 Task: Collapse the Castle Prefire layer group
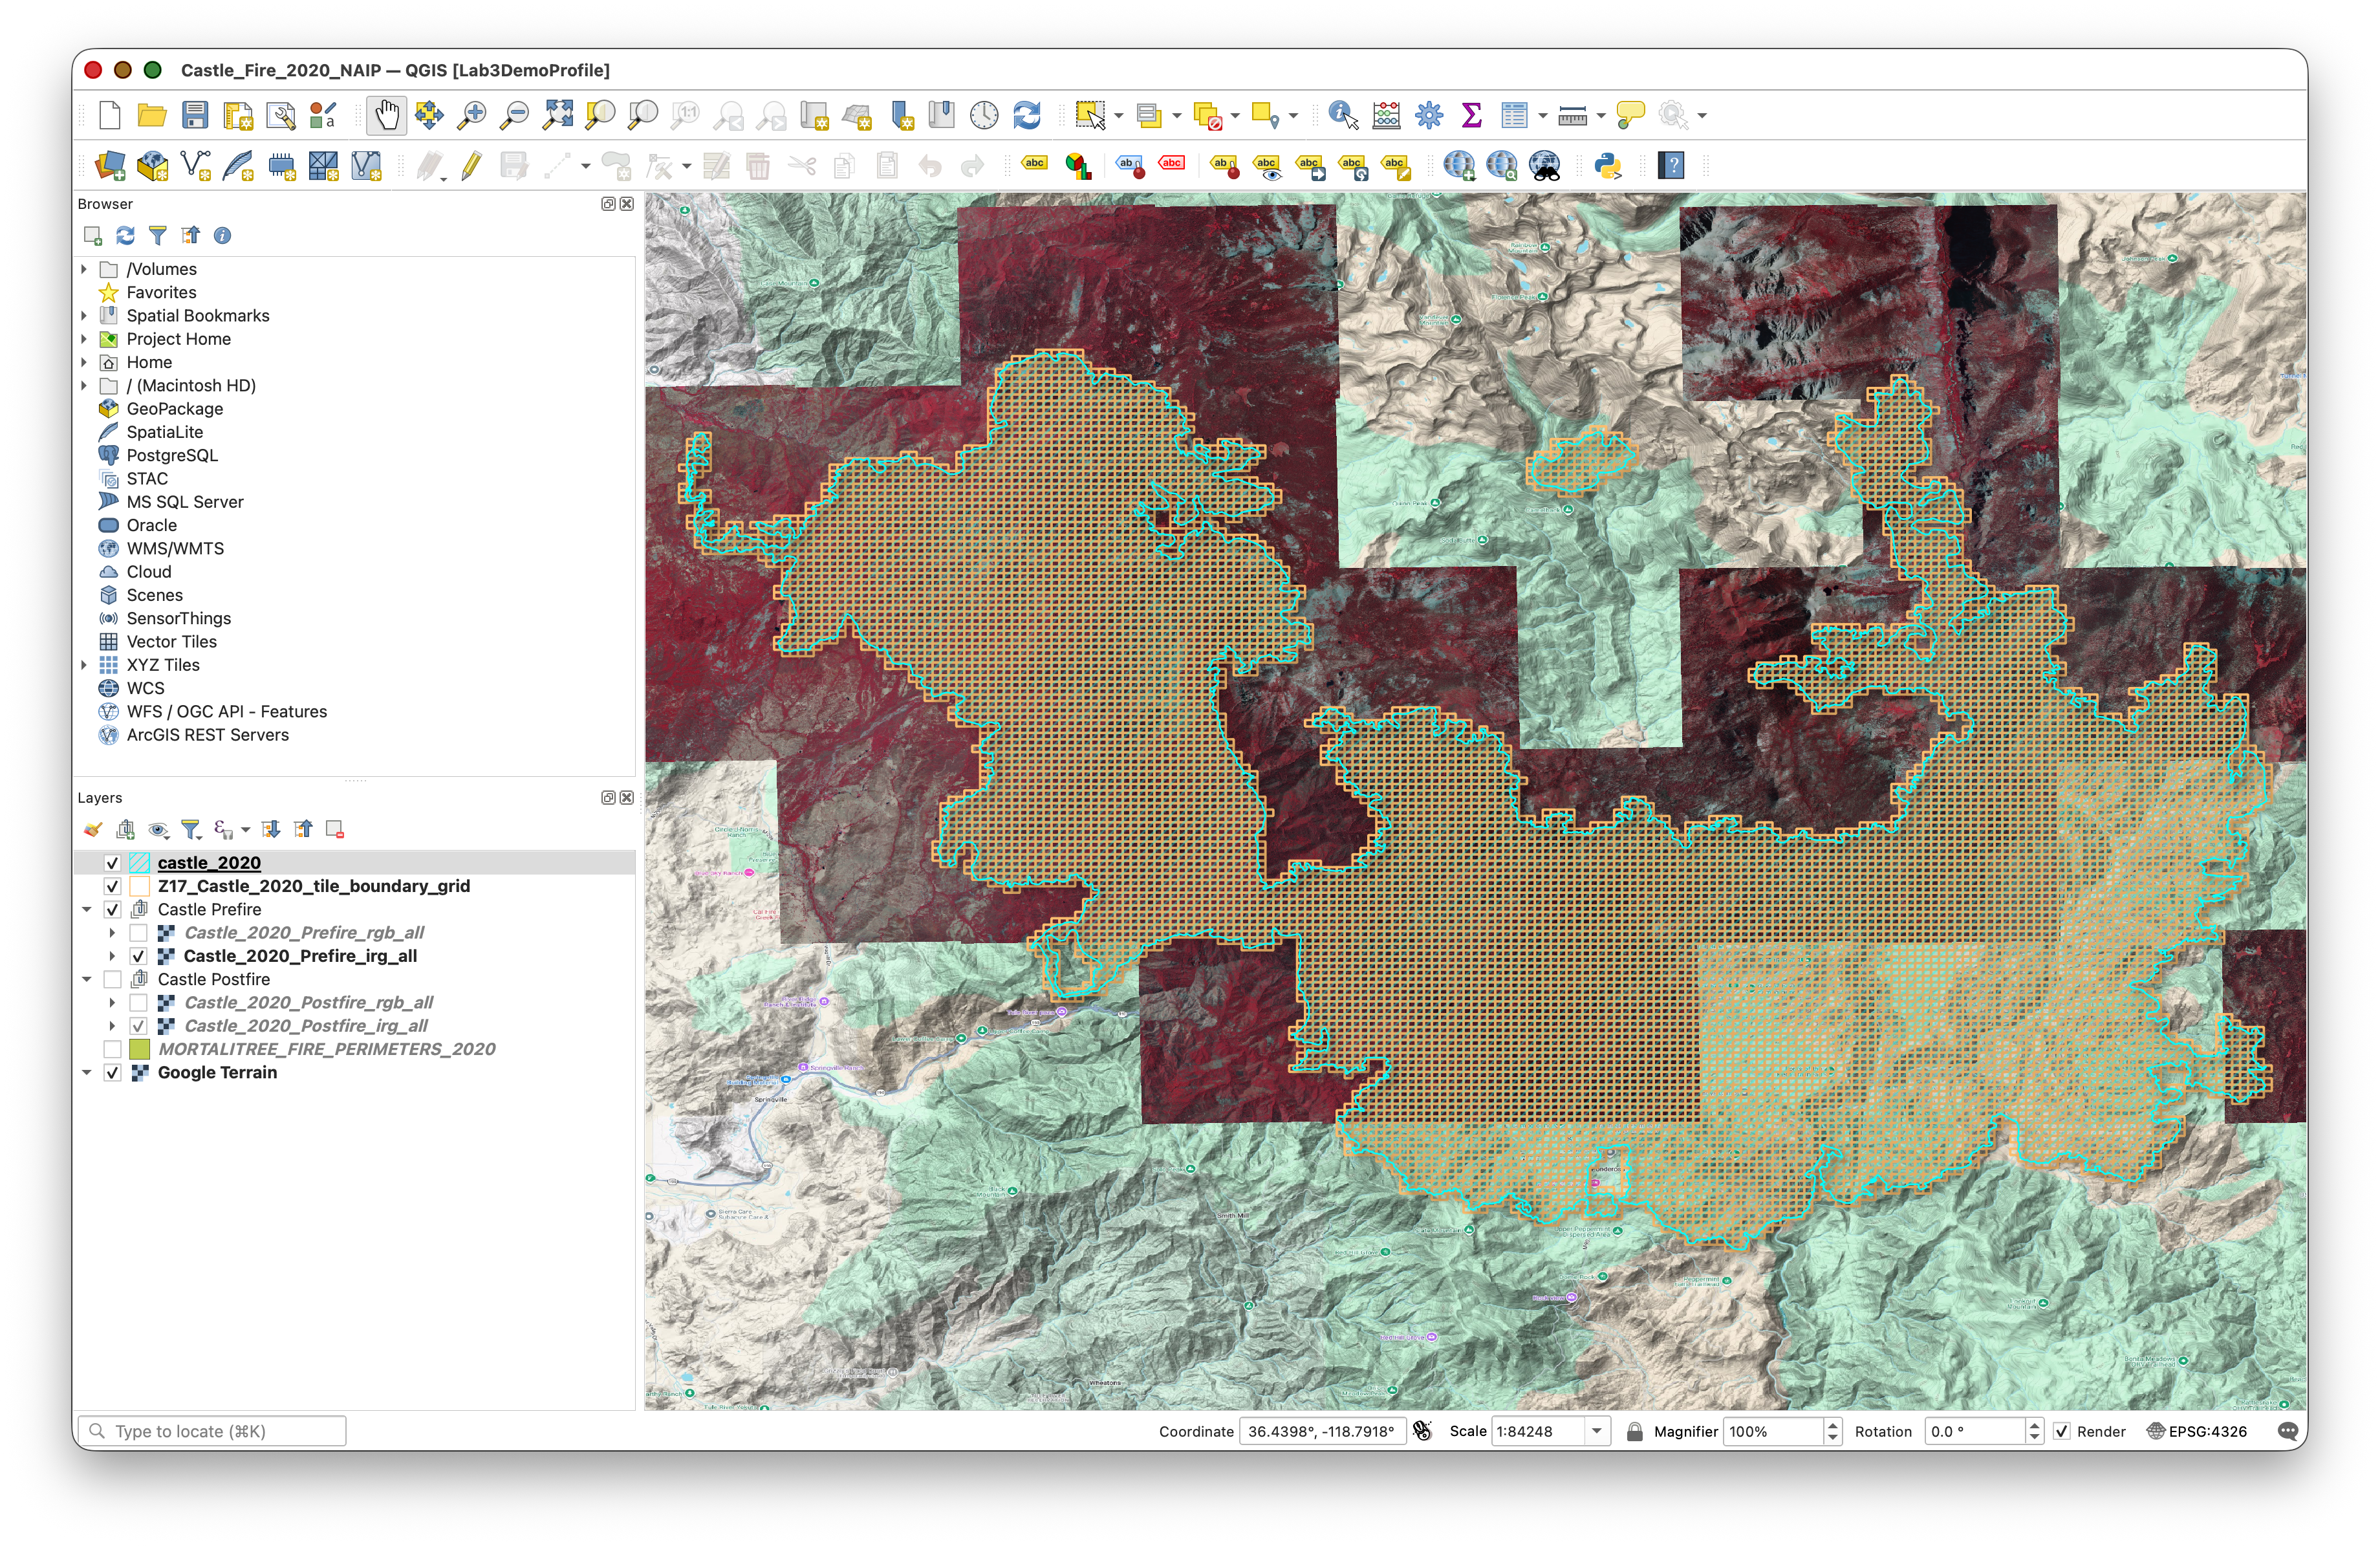(x=87, y=909)
